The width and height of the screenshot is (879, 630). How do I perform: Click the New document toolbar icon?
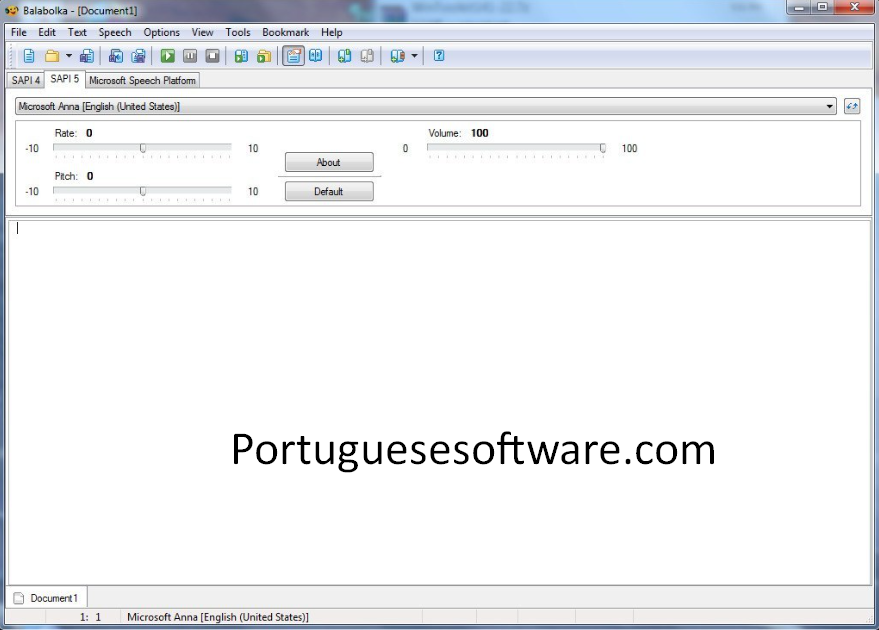point(29,56)
